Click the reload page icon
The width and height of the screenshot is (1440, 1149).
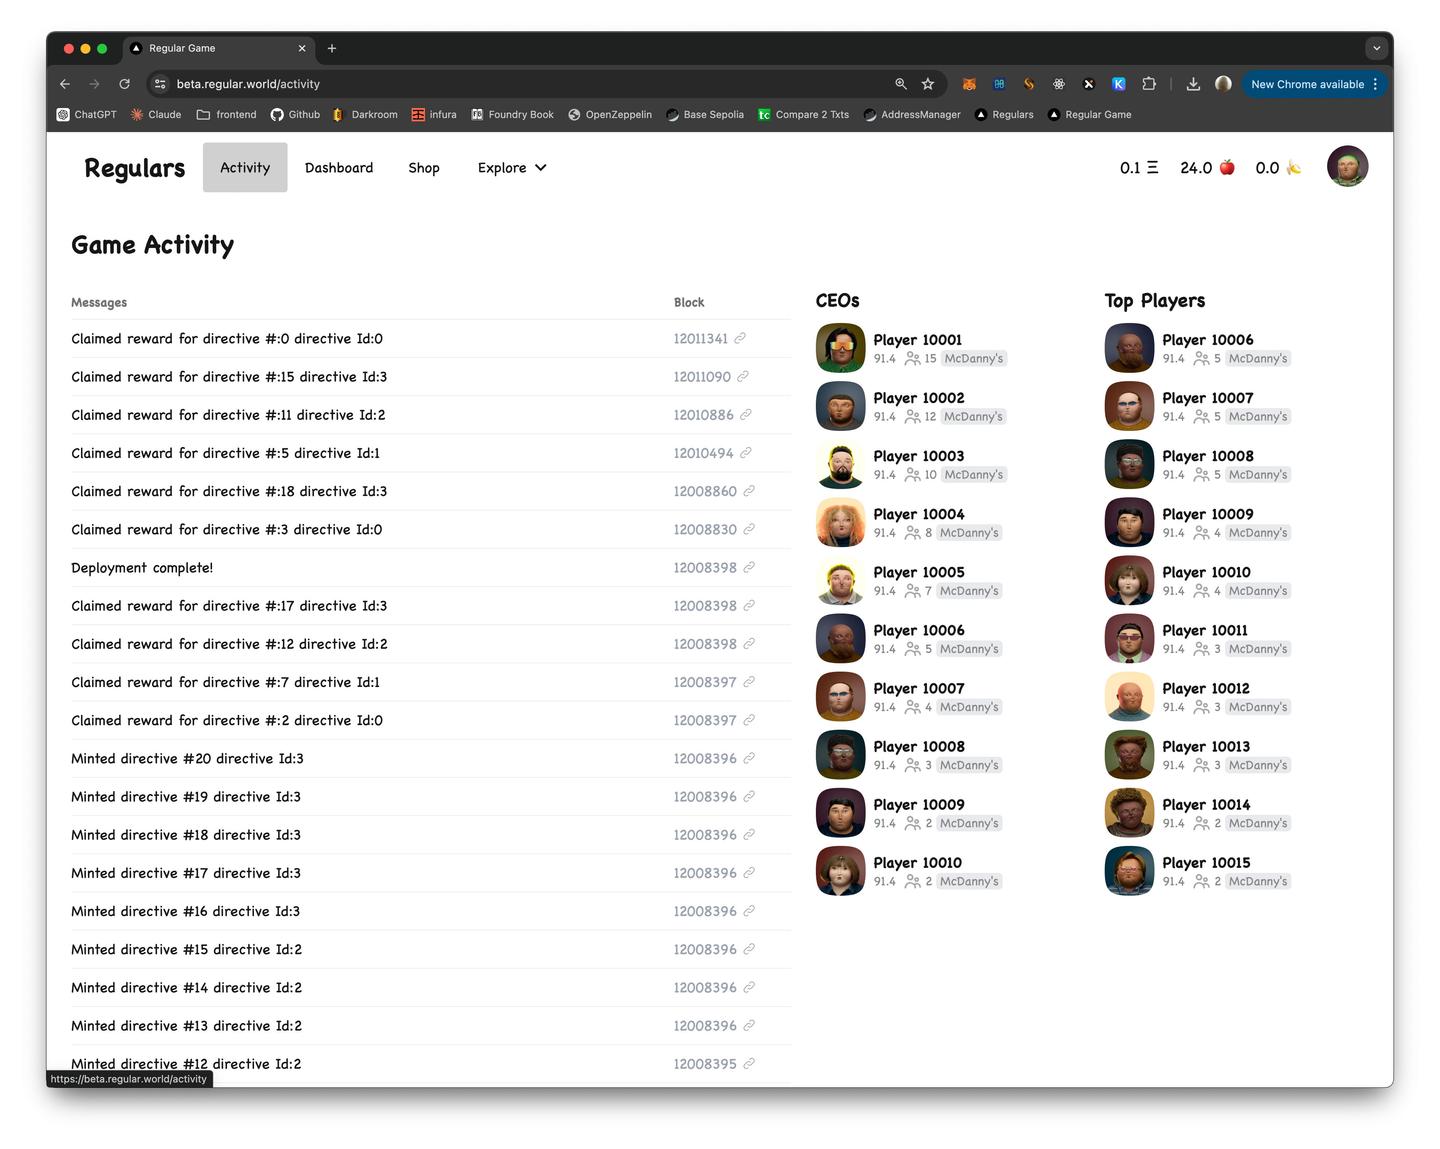coord(124,84)
